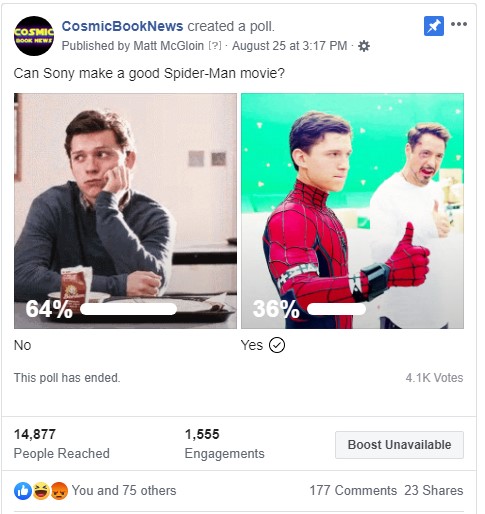The image size is (485, 514).
Task: Click the Angry reaction icon
Action: click(59, 491)
